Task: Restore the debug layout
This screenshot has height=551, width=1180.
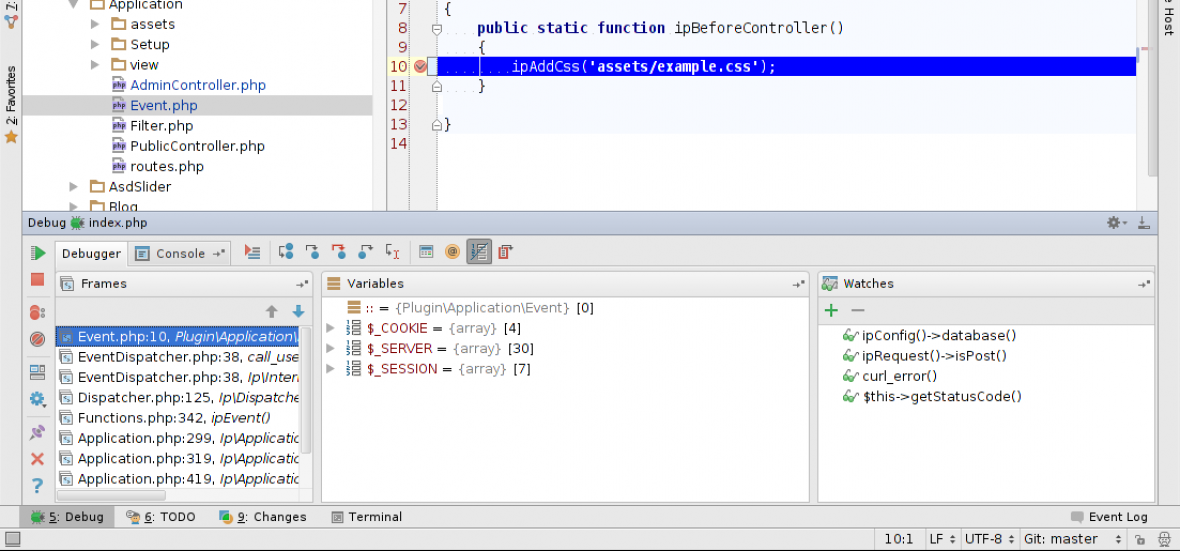Action: pos(37,373)
